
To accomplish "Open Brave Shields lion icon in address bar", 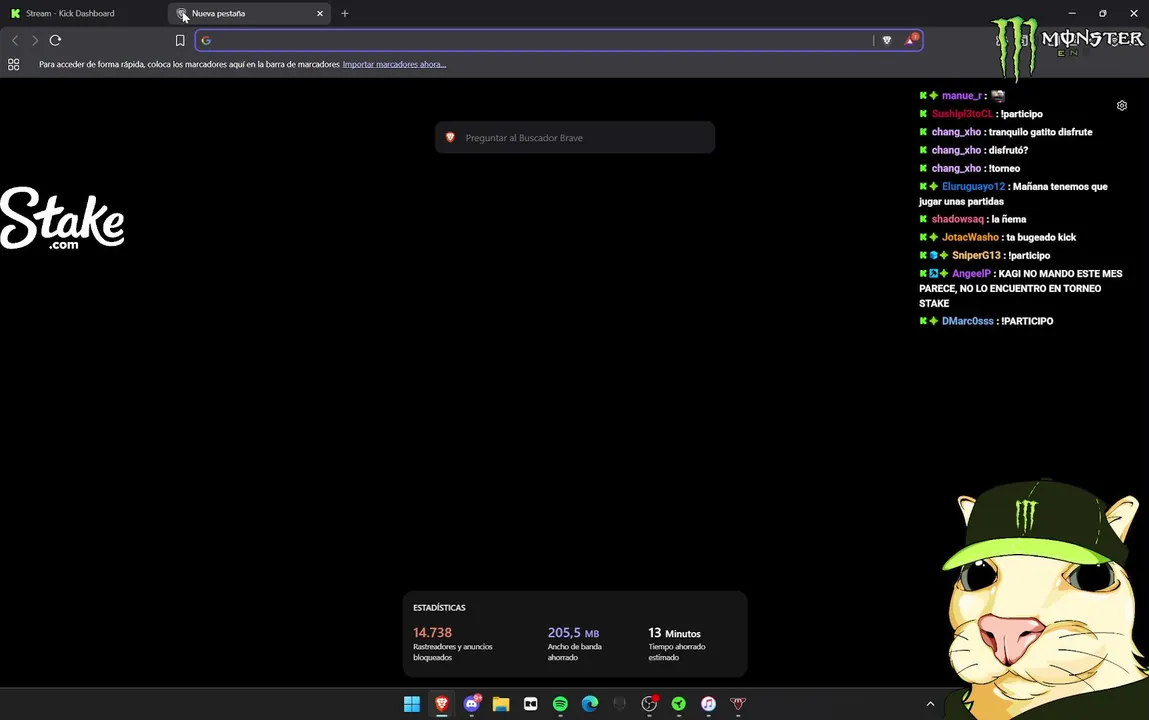I will (887, 40).
